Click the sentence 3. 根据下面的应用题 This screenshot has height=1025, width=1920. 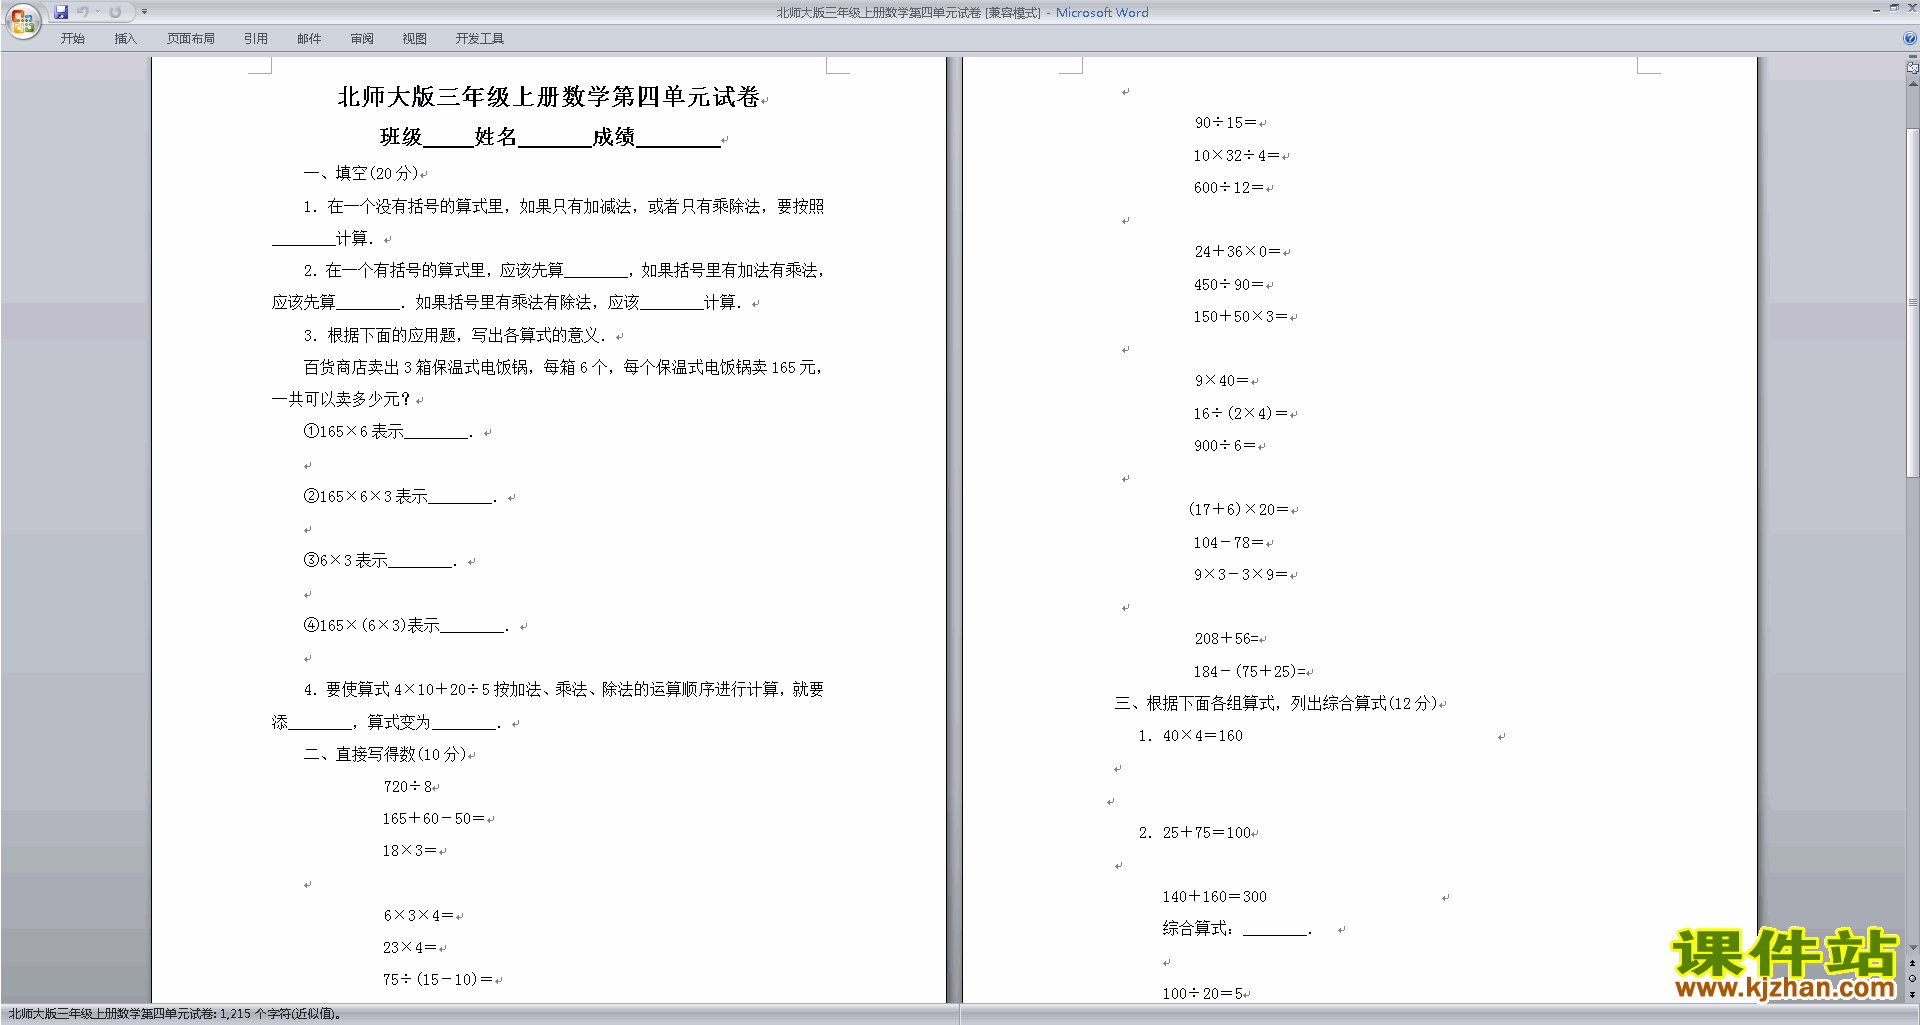pos(455,336)
